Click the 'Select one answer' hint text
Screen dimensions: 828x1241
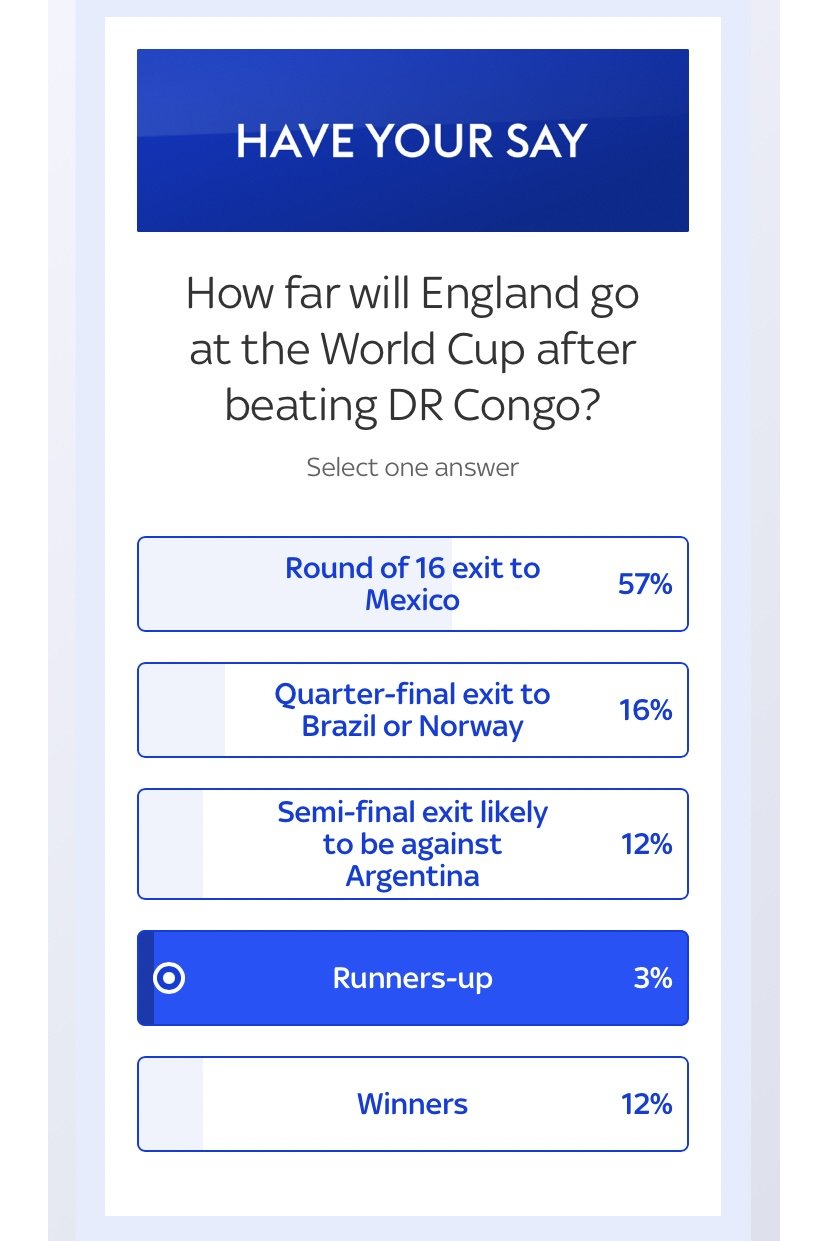pos(413,467)
